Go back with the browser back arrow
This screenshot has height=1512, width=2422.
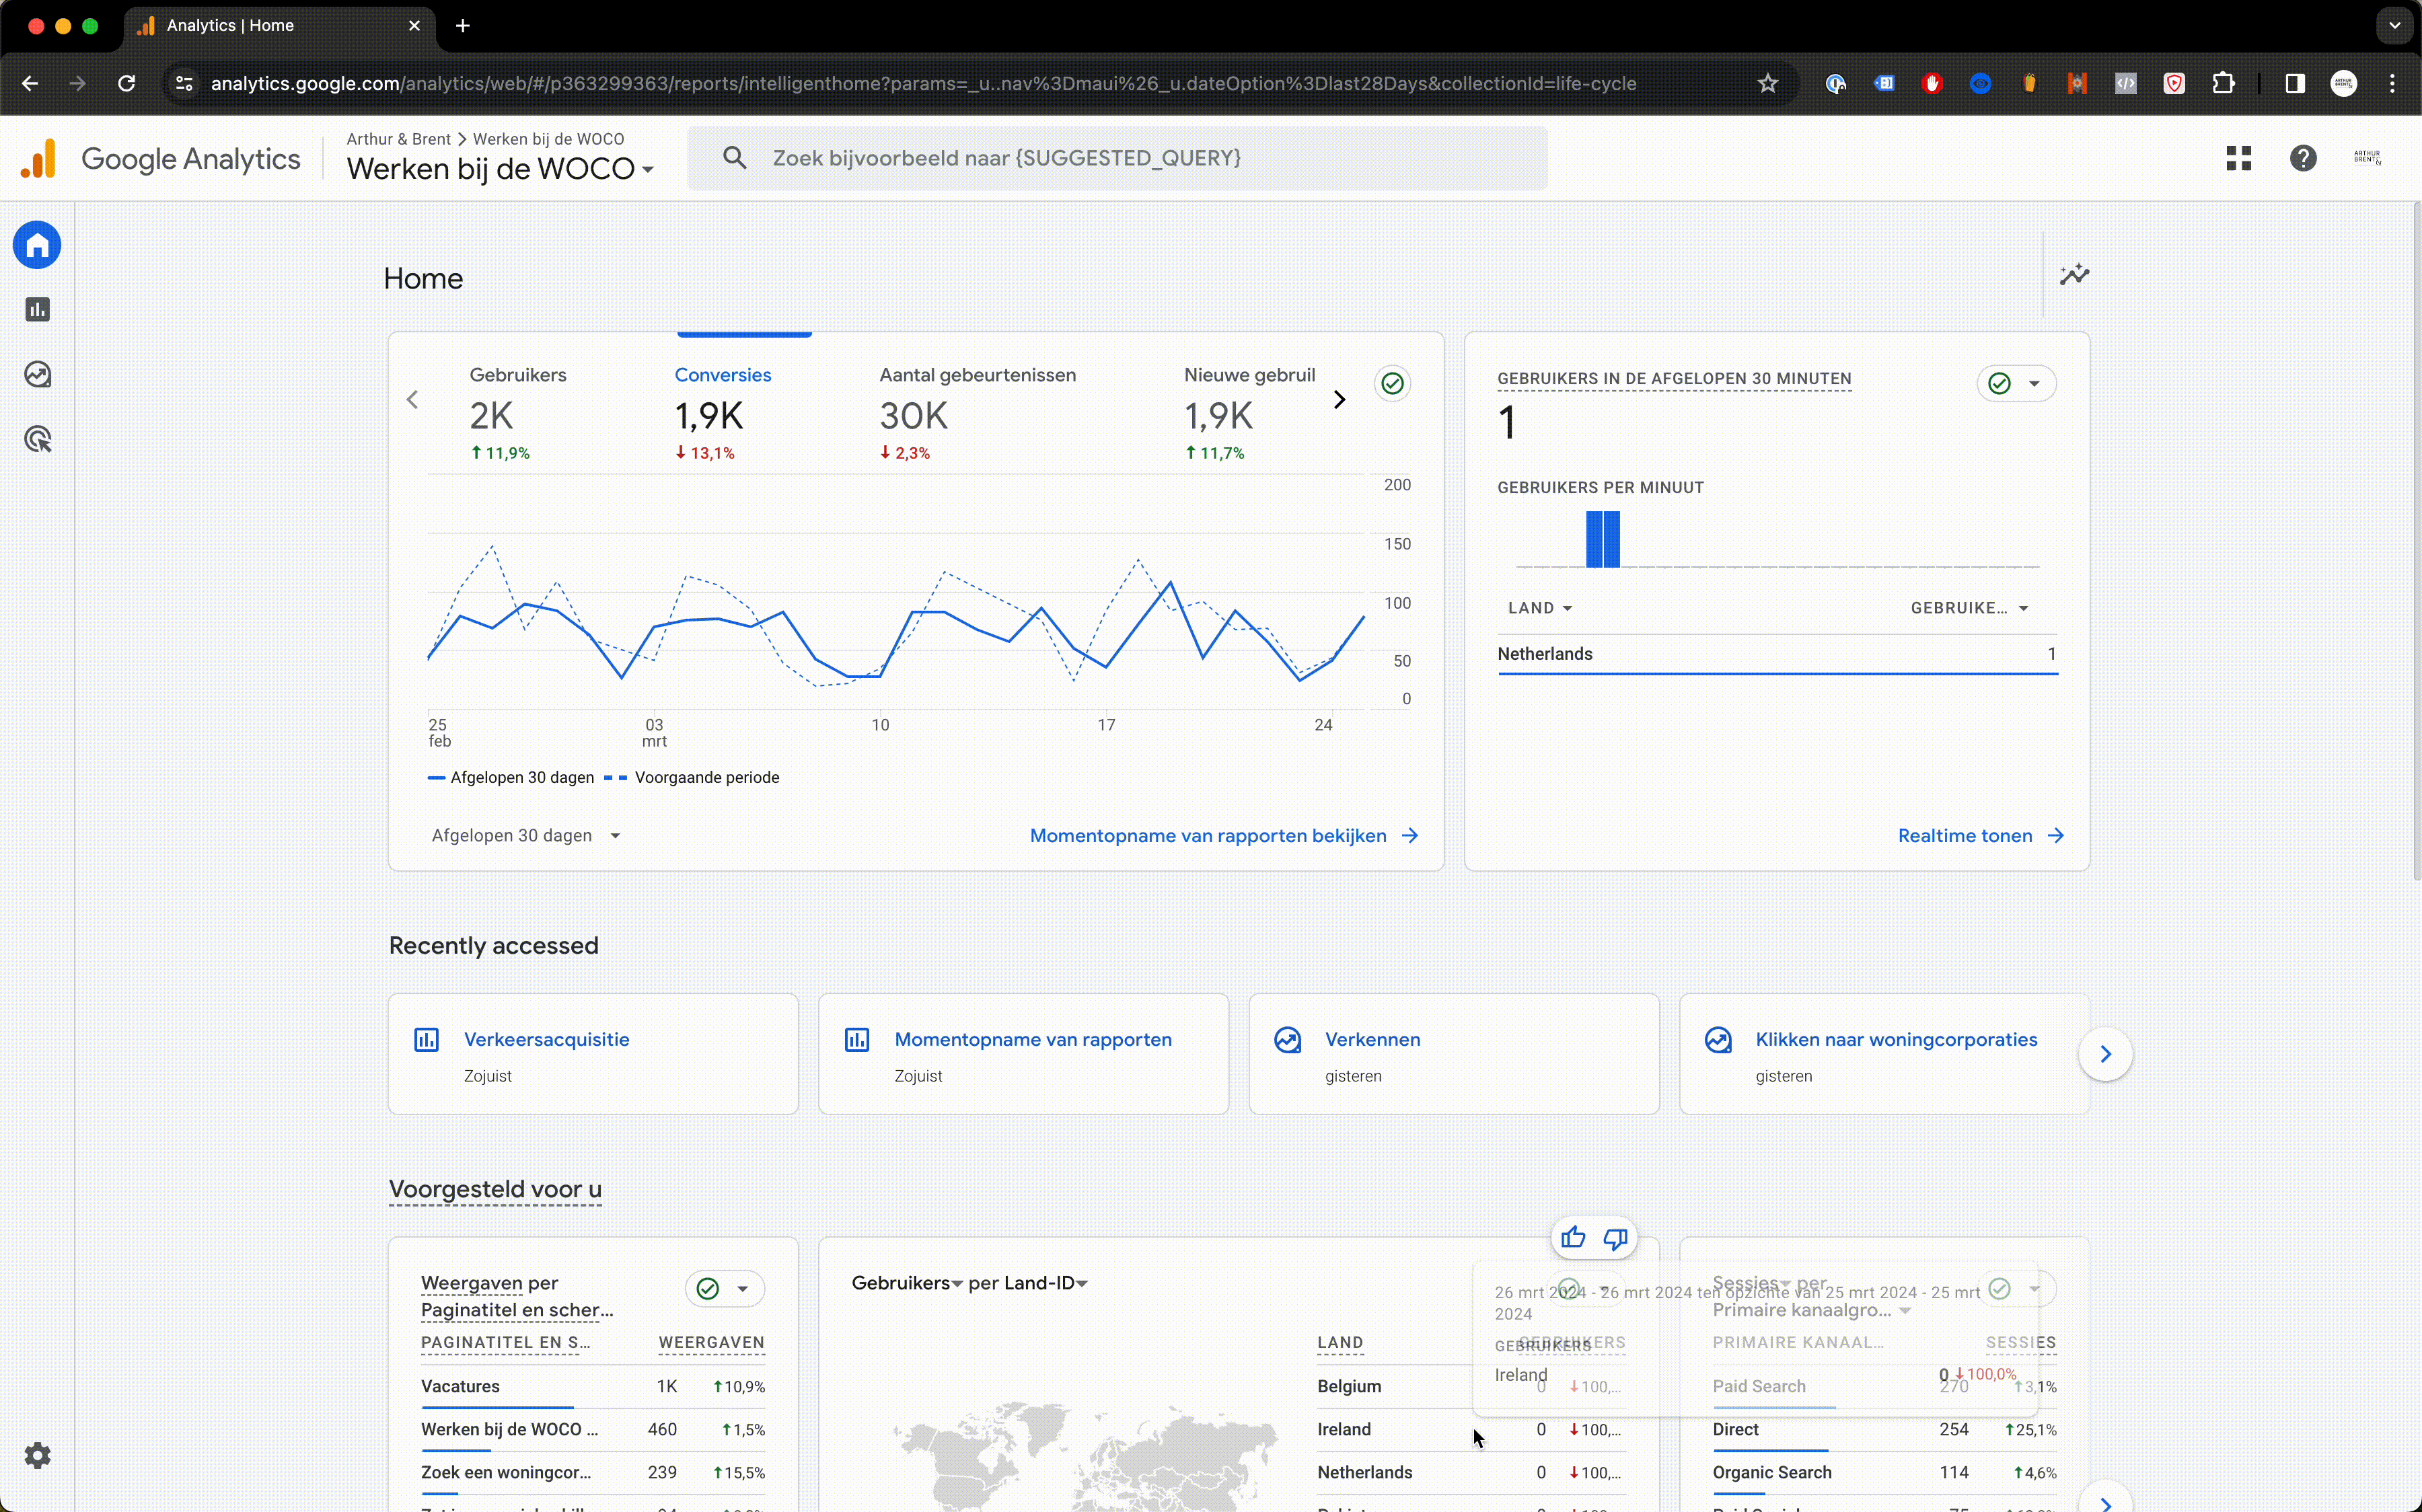pos(30,84)
